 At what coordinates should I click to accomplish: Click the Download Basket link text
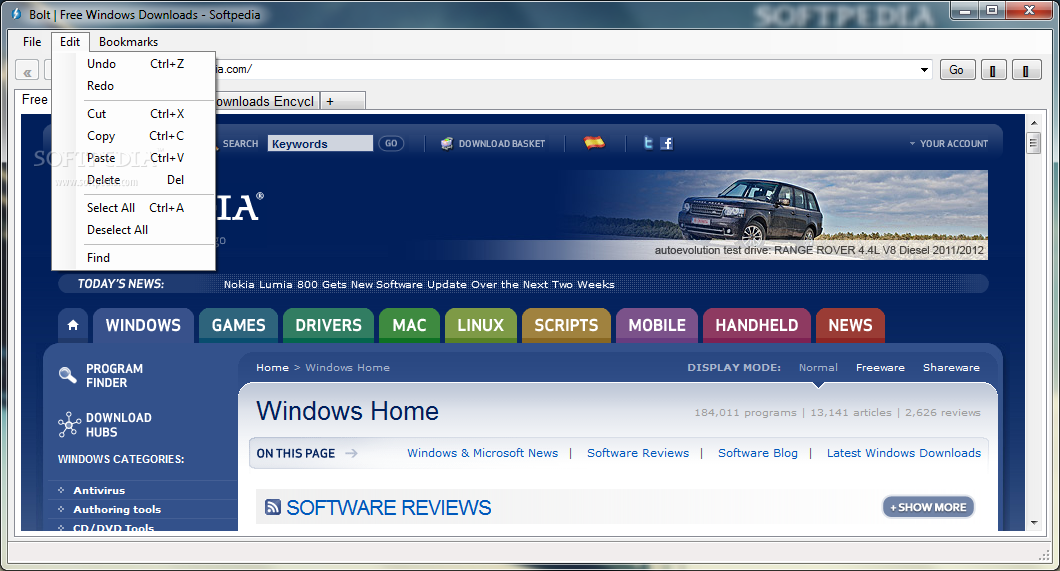click(502, 144)
